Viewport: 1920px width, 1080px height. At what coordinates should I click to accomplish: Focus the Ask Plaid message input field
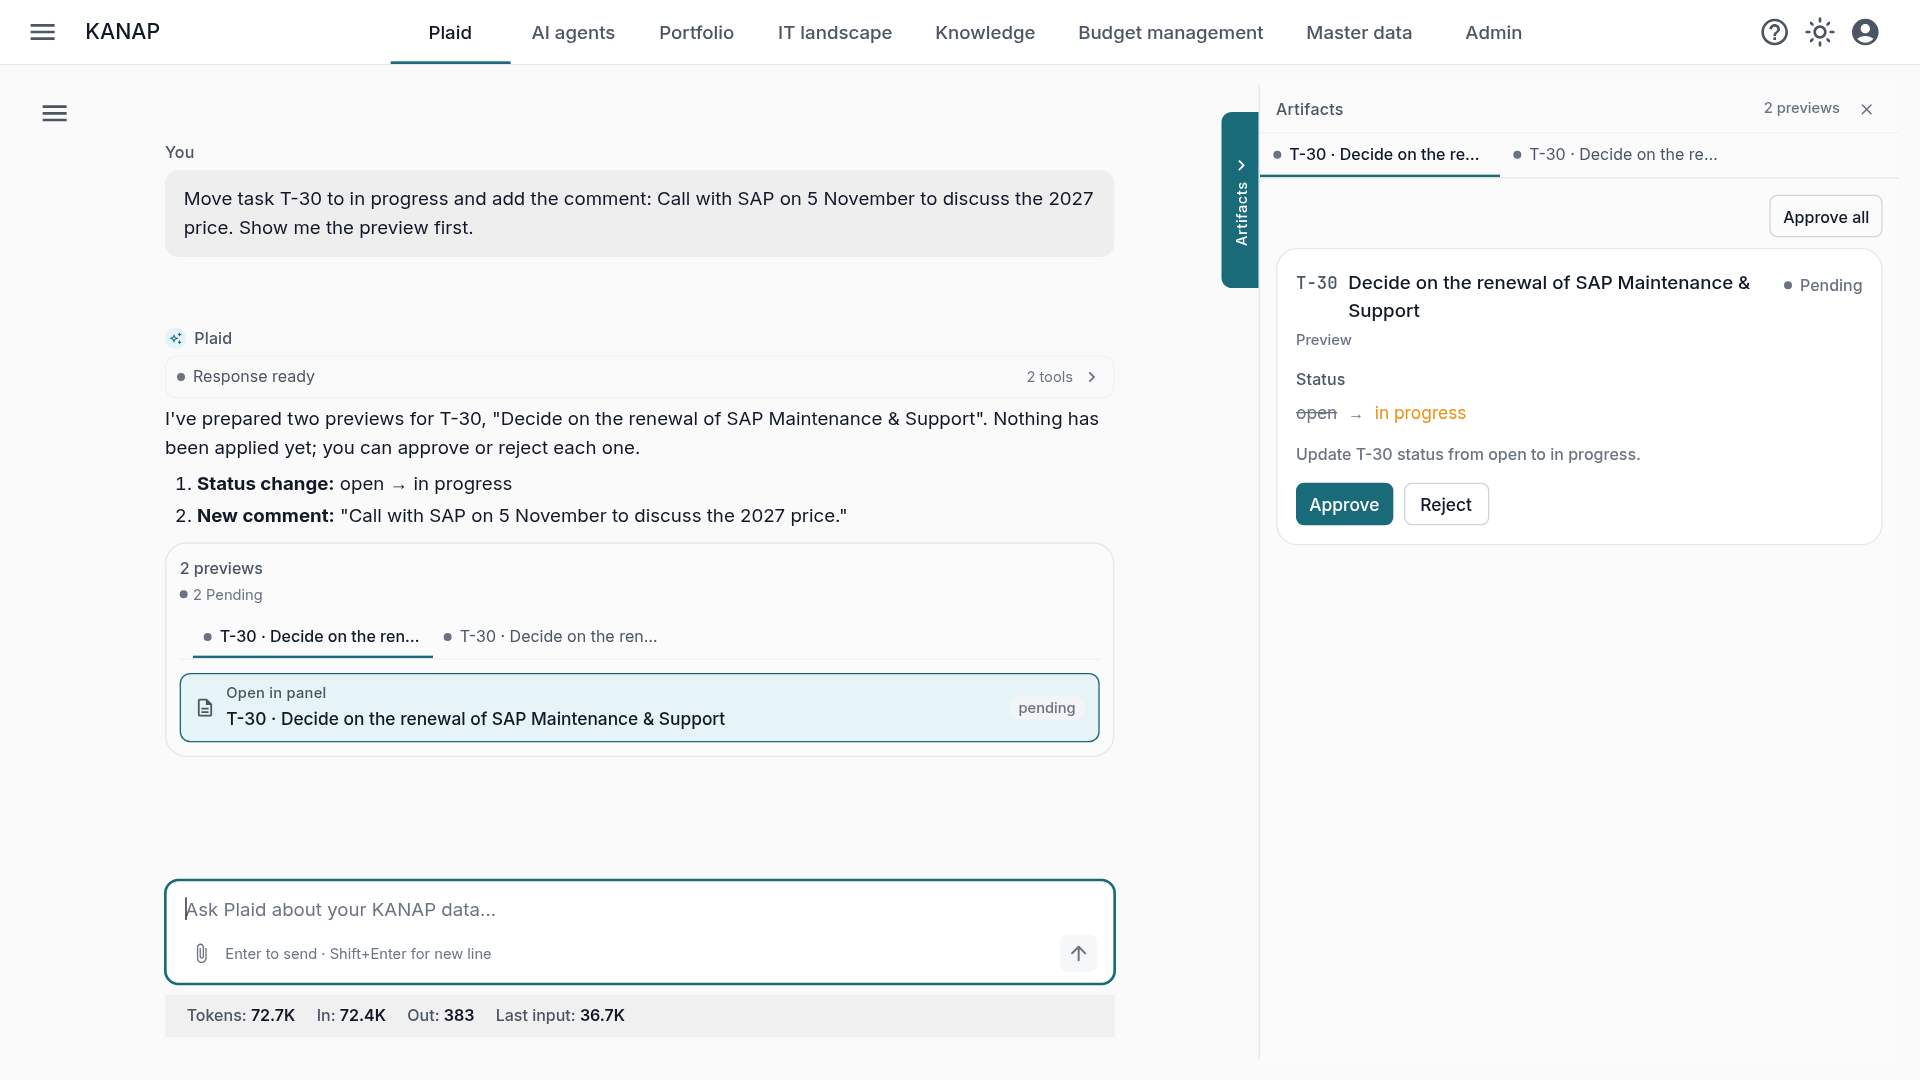click(x=640, y=910)
